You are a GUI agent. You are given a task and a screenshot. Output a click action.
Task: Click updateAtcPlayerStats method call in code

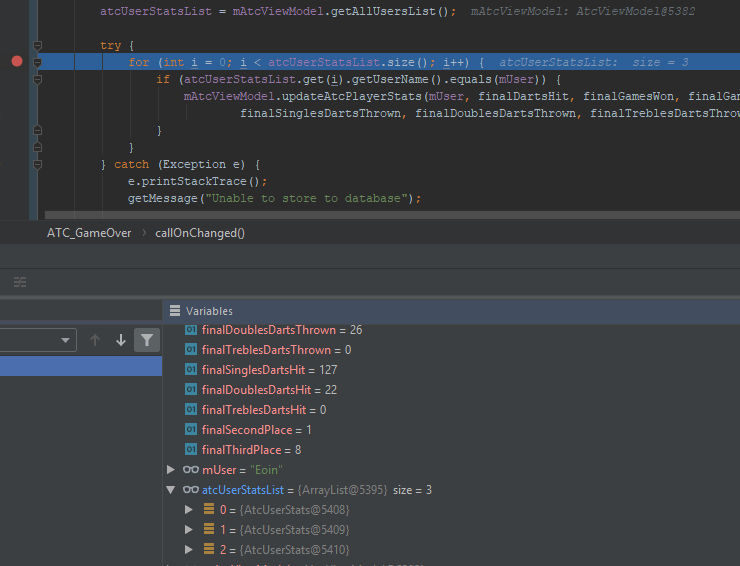pyautogui.click(x=351, y=96)
